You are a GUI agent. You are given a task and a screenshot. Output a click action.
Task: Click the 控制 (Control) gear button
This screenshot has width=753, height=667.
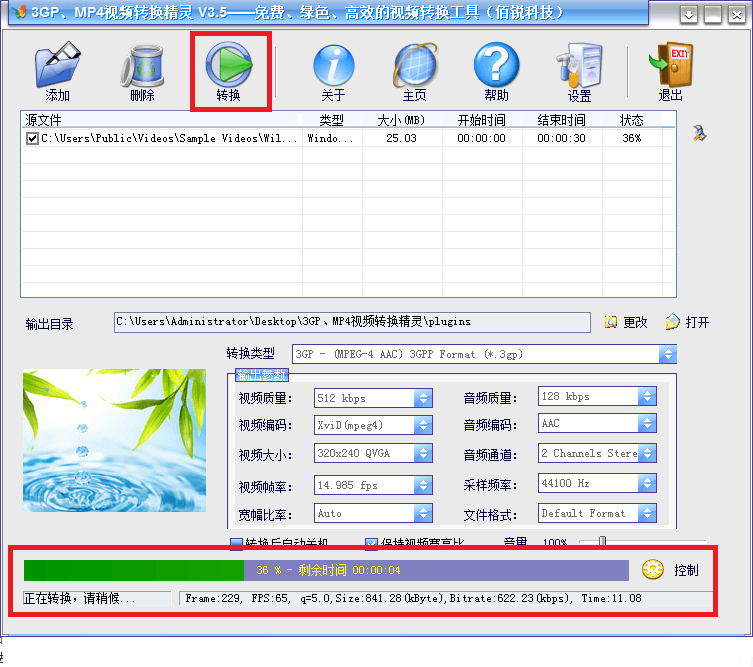tap(670, 570)
